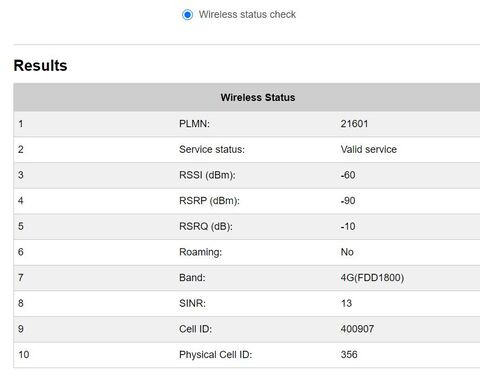Select the Band value 4G(FDD1800)

(372, 278)
